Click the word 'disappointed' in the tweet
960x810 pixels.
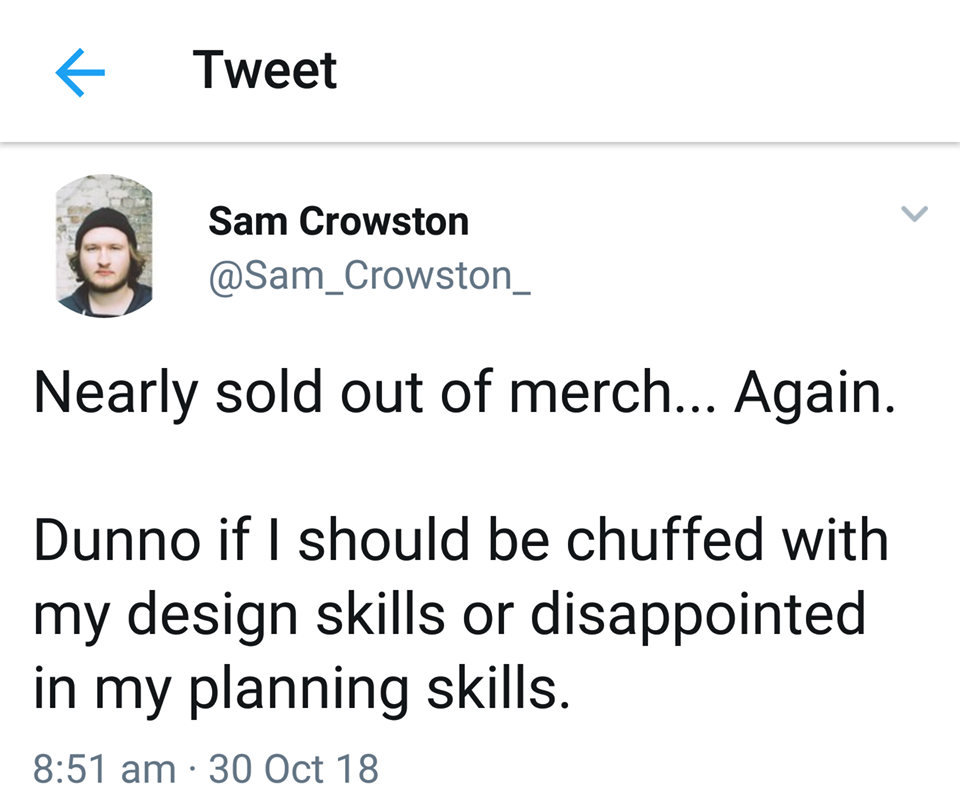[x=697, y=615]
